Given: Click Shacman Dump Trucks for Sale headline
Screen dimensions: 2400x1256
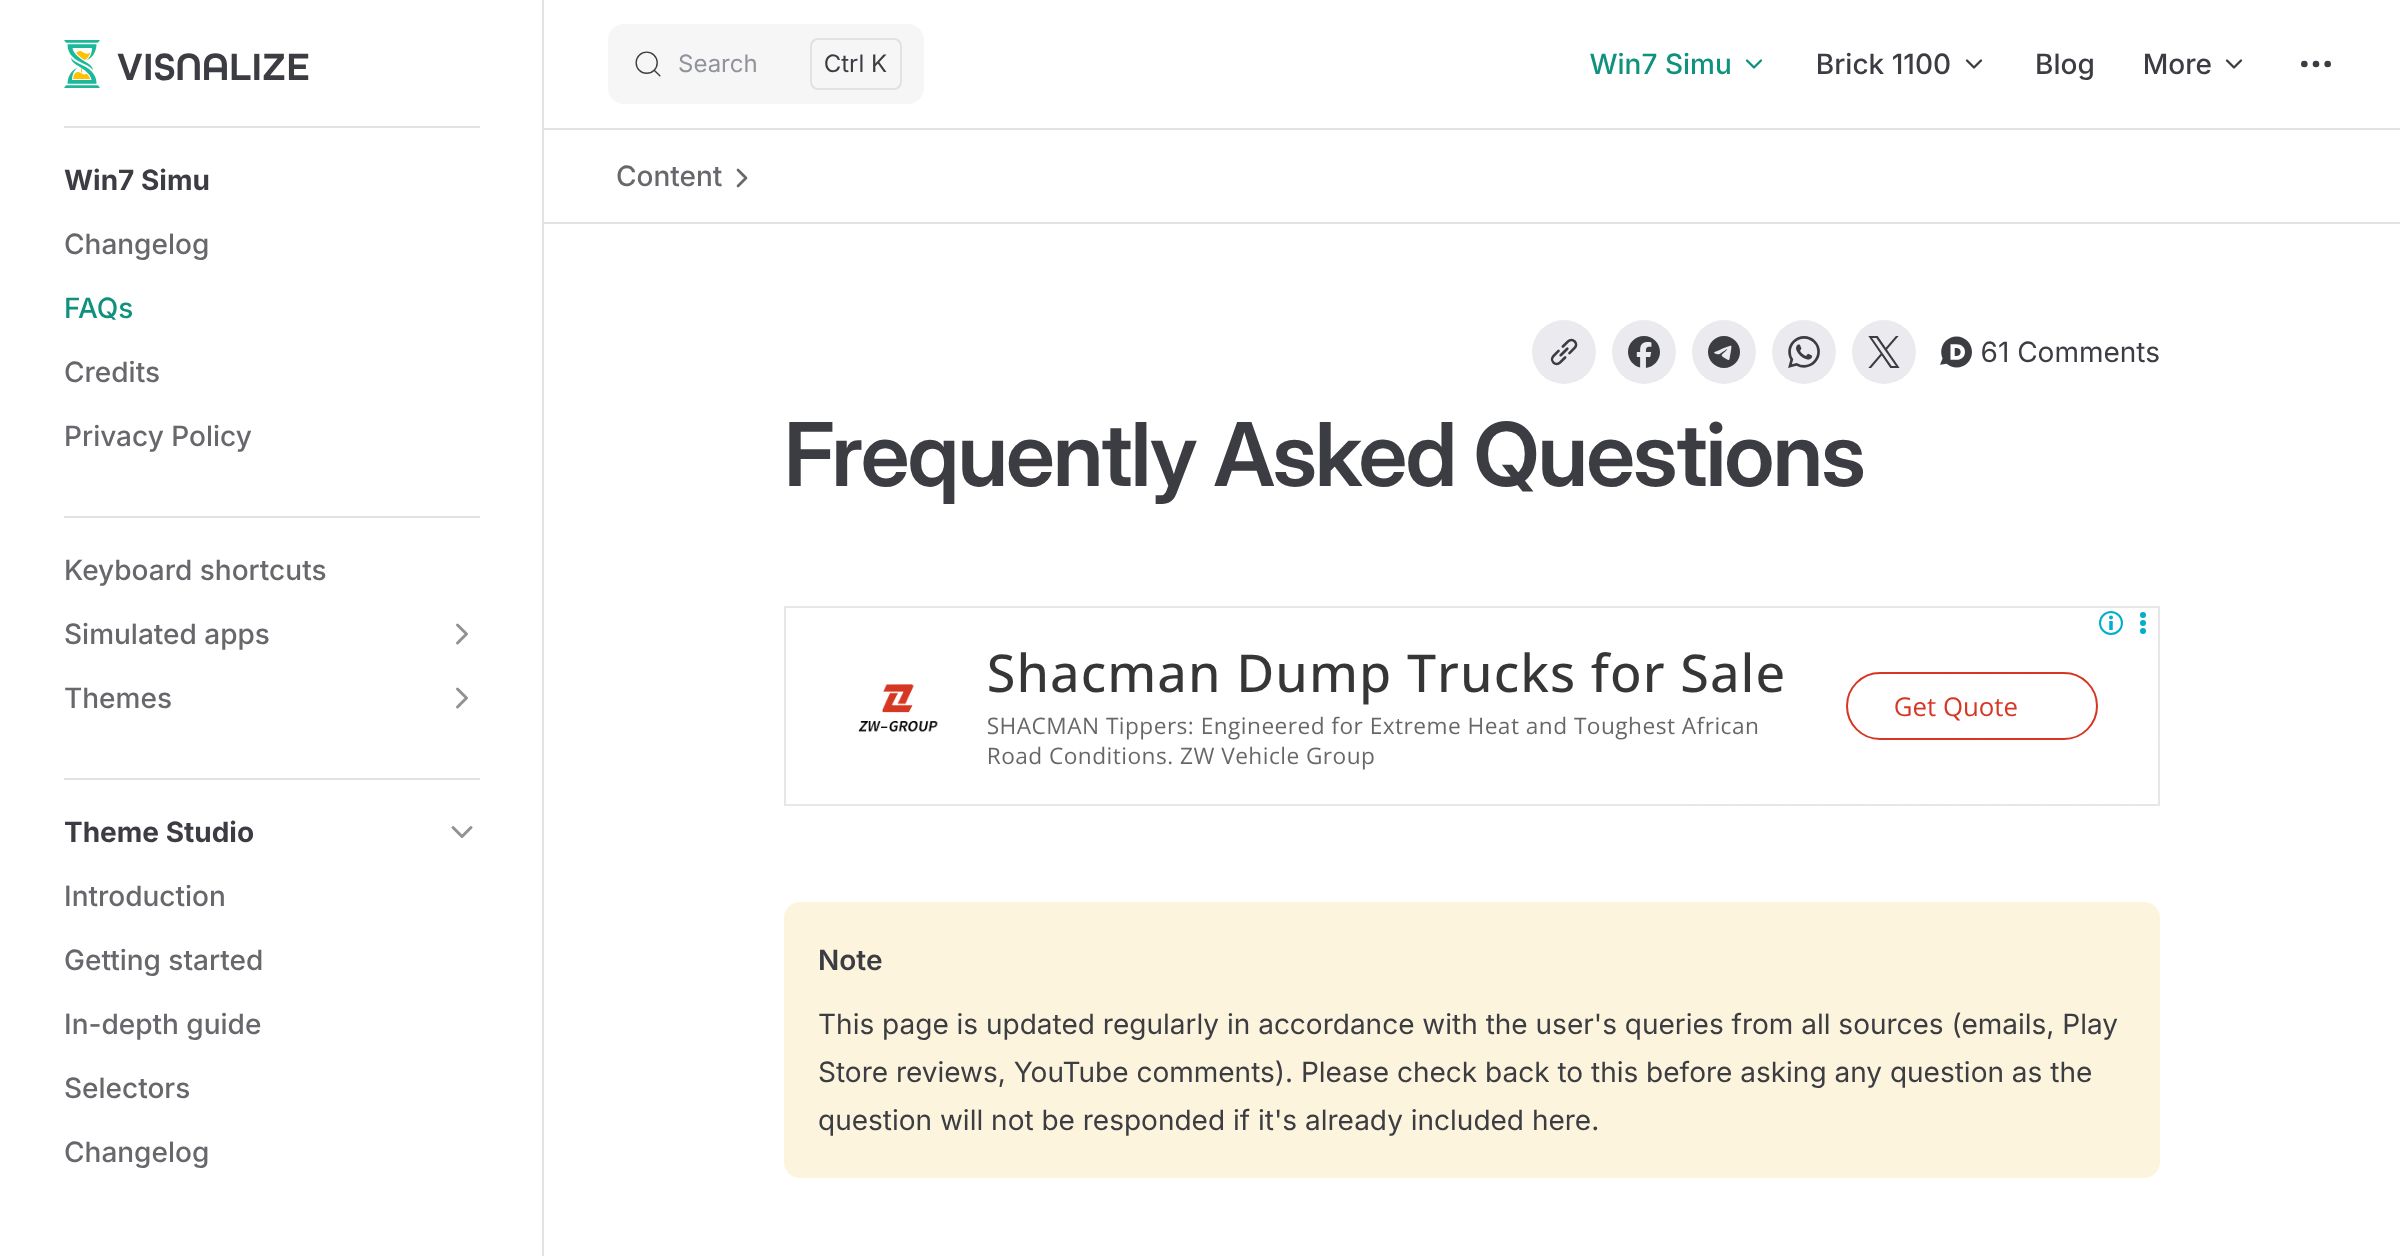Looking at the screenshot, I should click(1385, 673).
